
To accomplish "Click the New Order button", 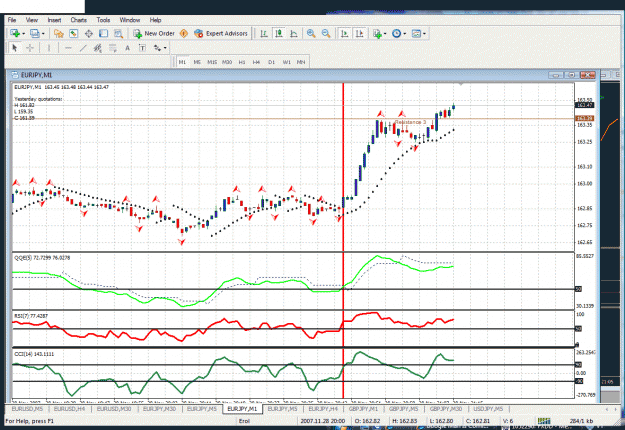I will [154, 33].
